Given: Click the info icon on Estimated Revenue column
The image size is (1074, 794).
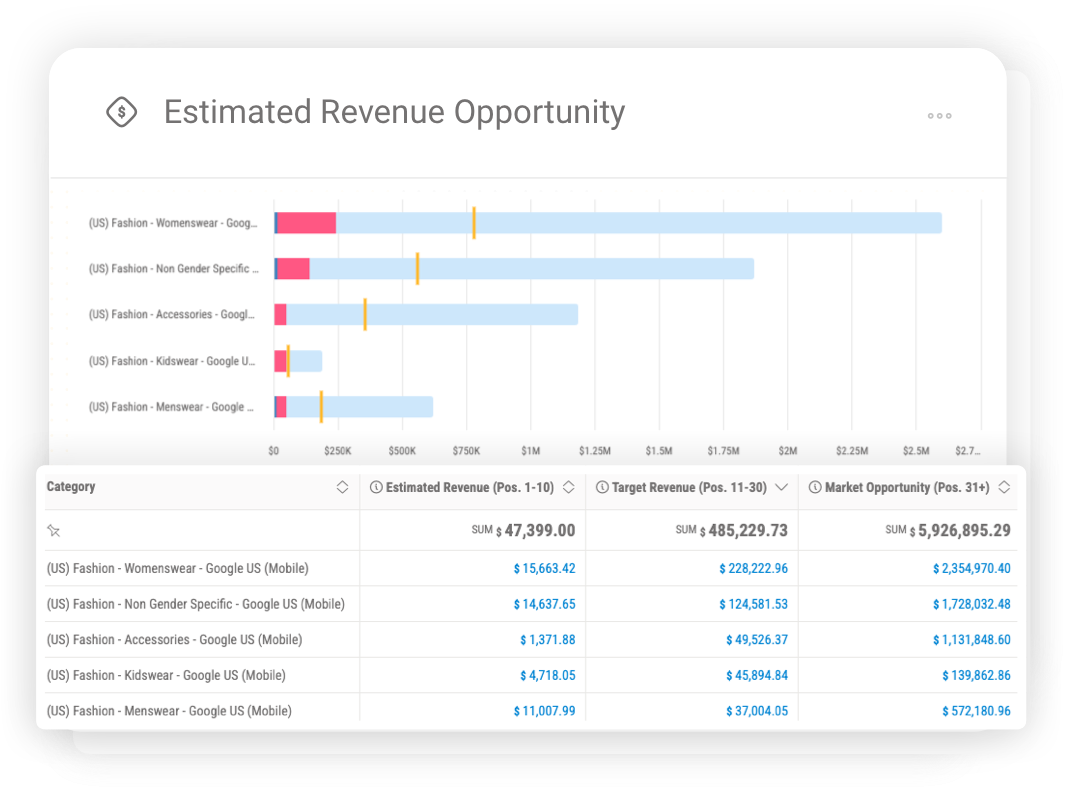Looking at the screenshot, I should coord(375,487).
